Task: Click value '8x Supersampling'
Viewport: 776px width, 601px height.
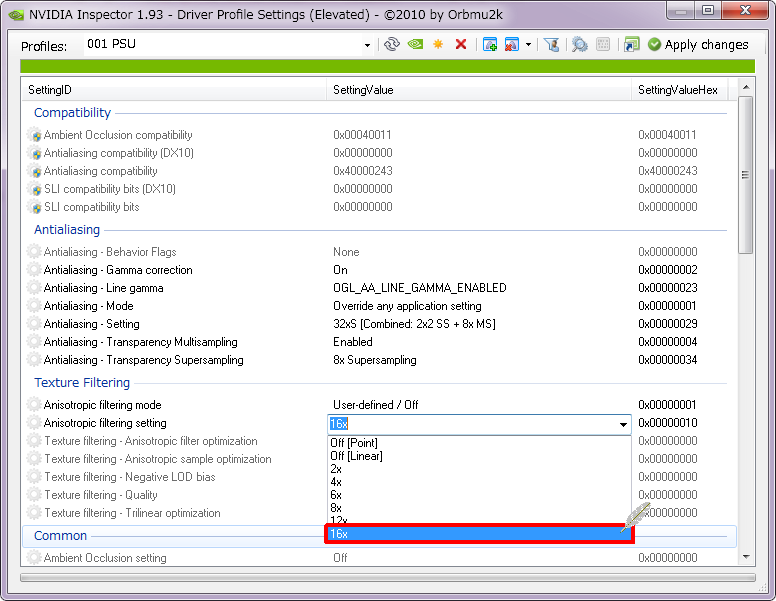Action: point(375,360)
